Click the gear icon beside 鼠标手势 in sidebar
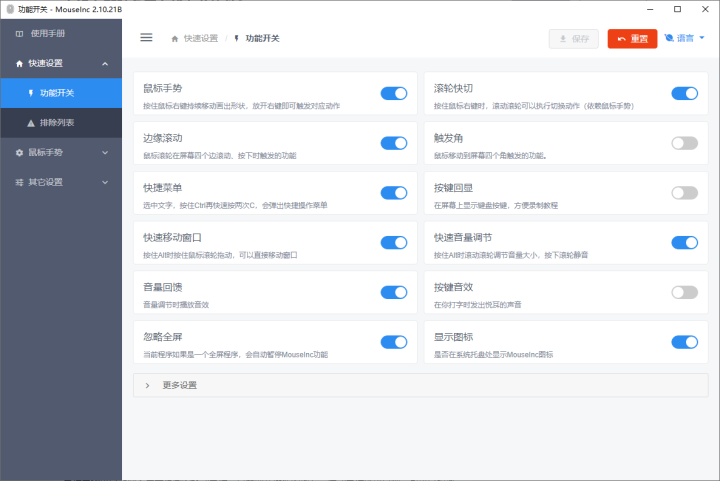The height and width of the screenshot is (481, 720). 19,153
